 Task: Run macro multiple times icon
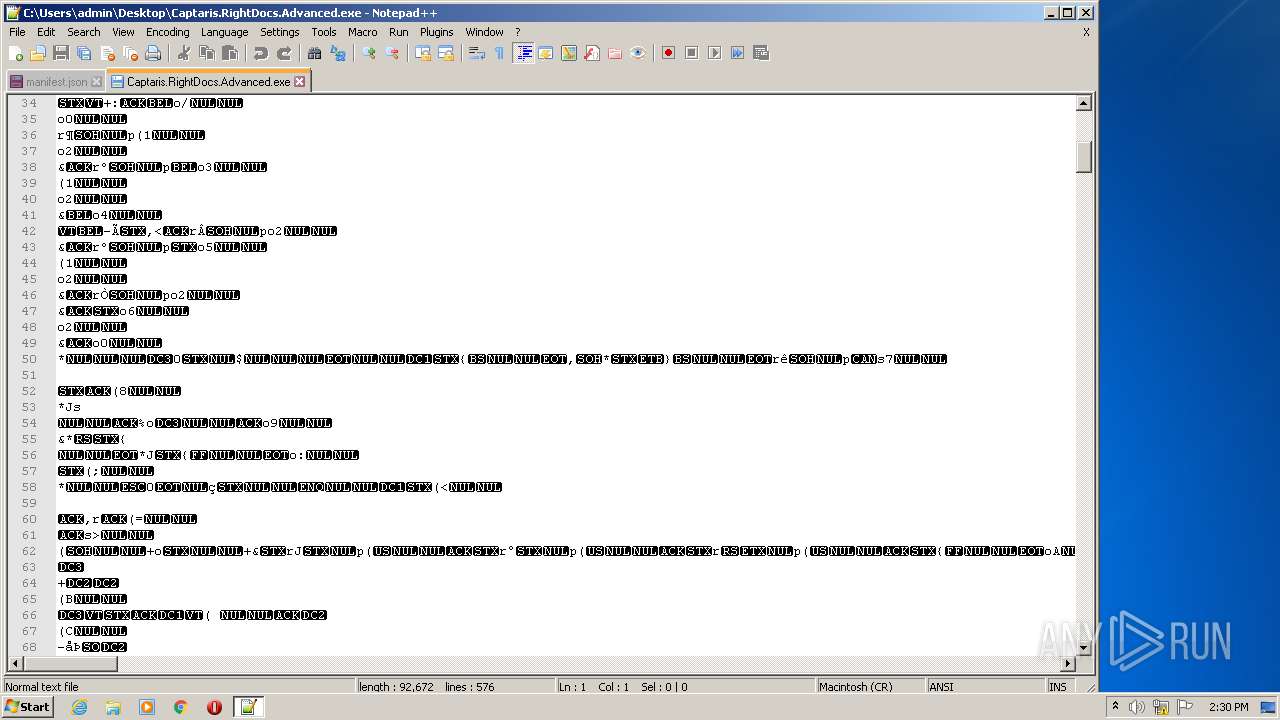[x=737, y=53]
